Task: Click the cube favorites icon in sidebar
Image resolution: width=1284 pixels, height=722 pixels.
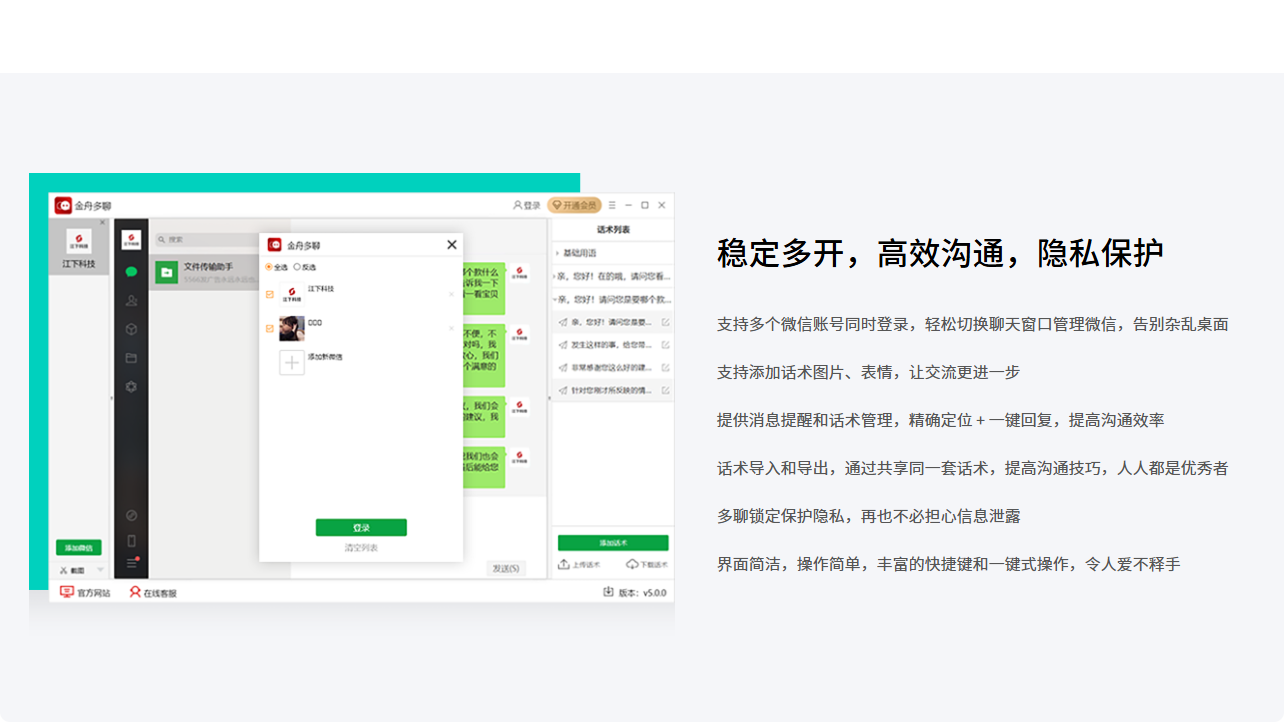Action: [131, 329]
